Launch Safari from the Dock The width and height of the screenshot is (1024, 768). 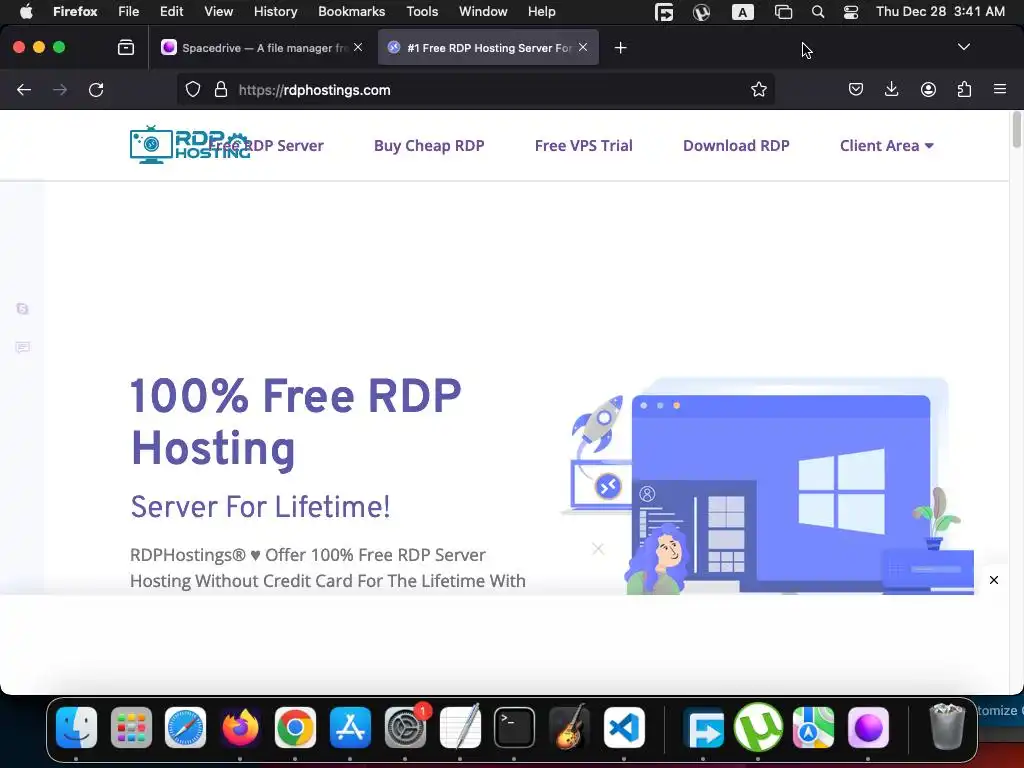pyautogui.click(x=185, y=728)
